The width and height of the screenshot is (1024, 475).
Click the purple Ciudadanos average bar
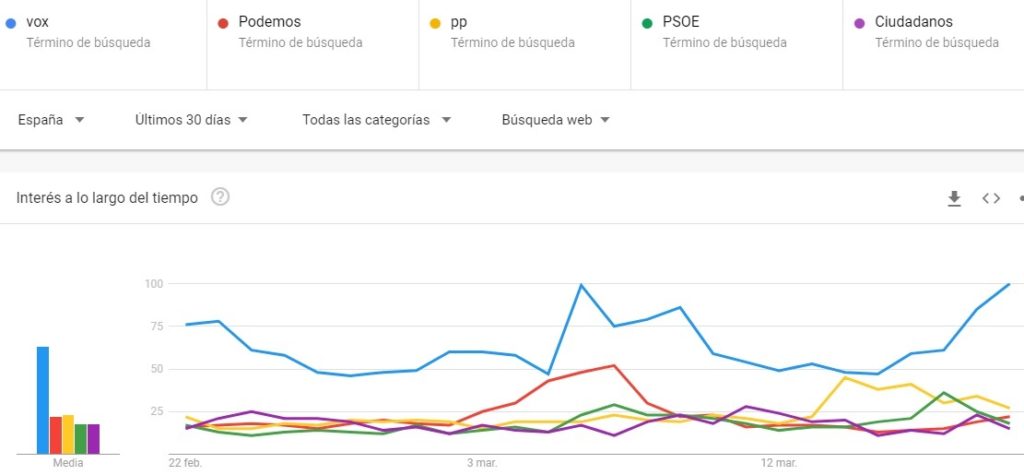[93, 438]
